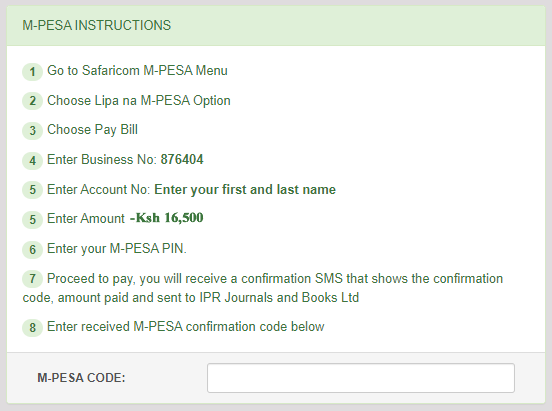Click the Choose Lipa na M-PESA Option text
Viewport: 552px width, 411px height.
click(x=139, y=100)
